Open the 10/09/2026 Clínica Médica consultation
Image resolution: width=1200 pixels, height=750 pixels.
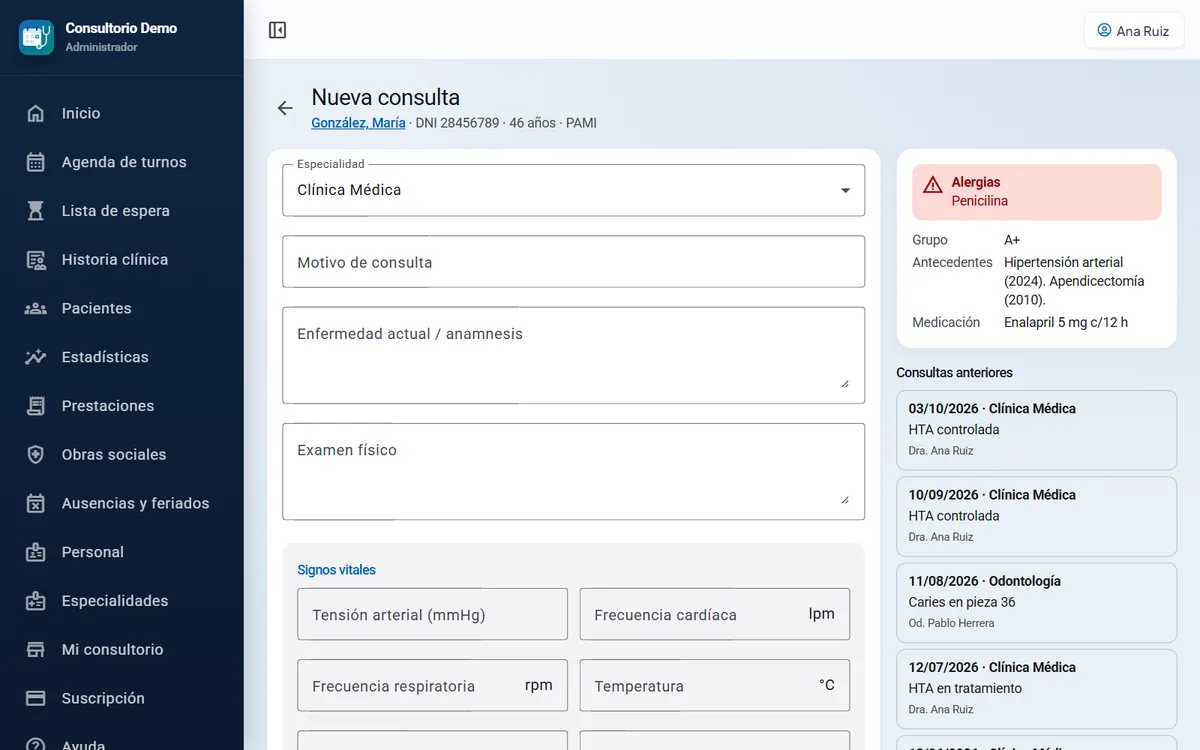[1037, 516]
